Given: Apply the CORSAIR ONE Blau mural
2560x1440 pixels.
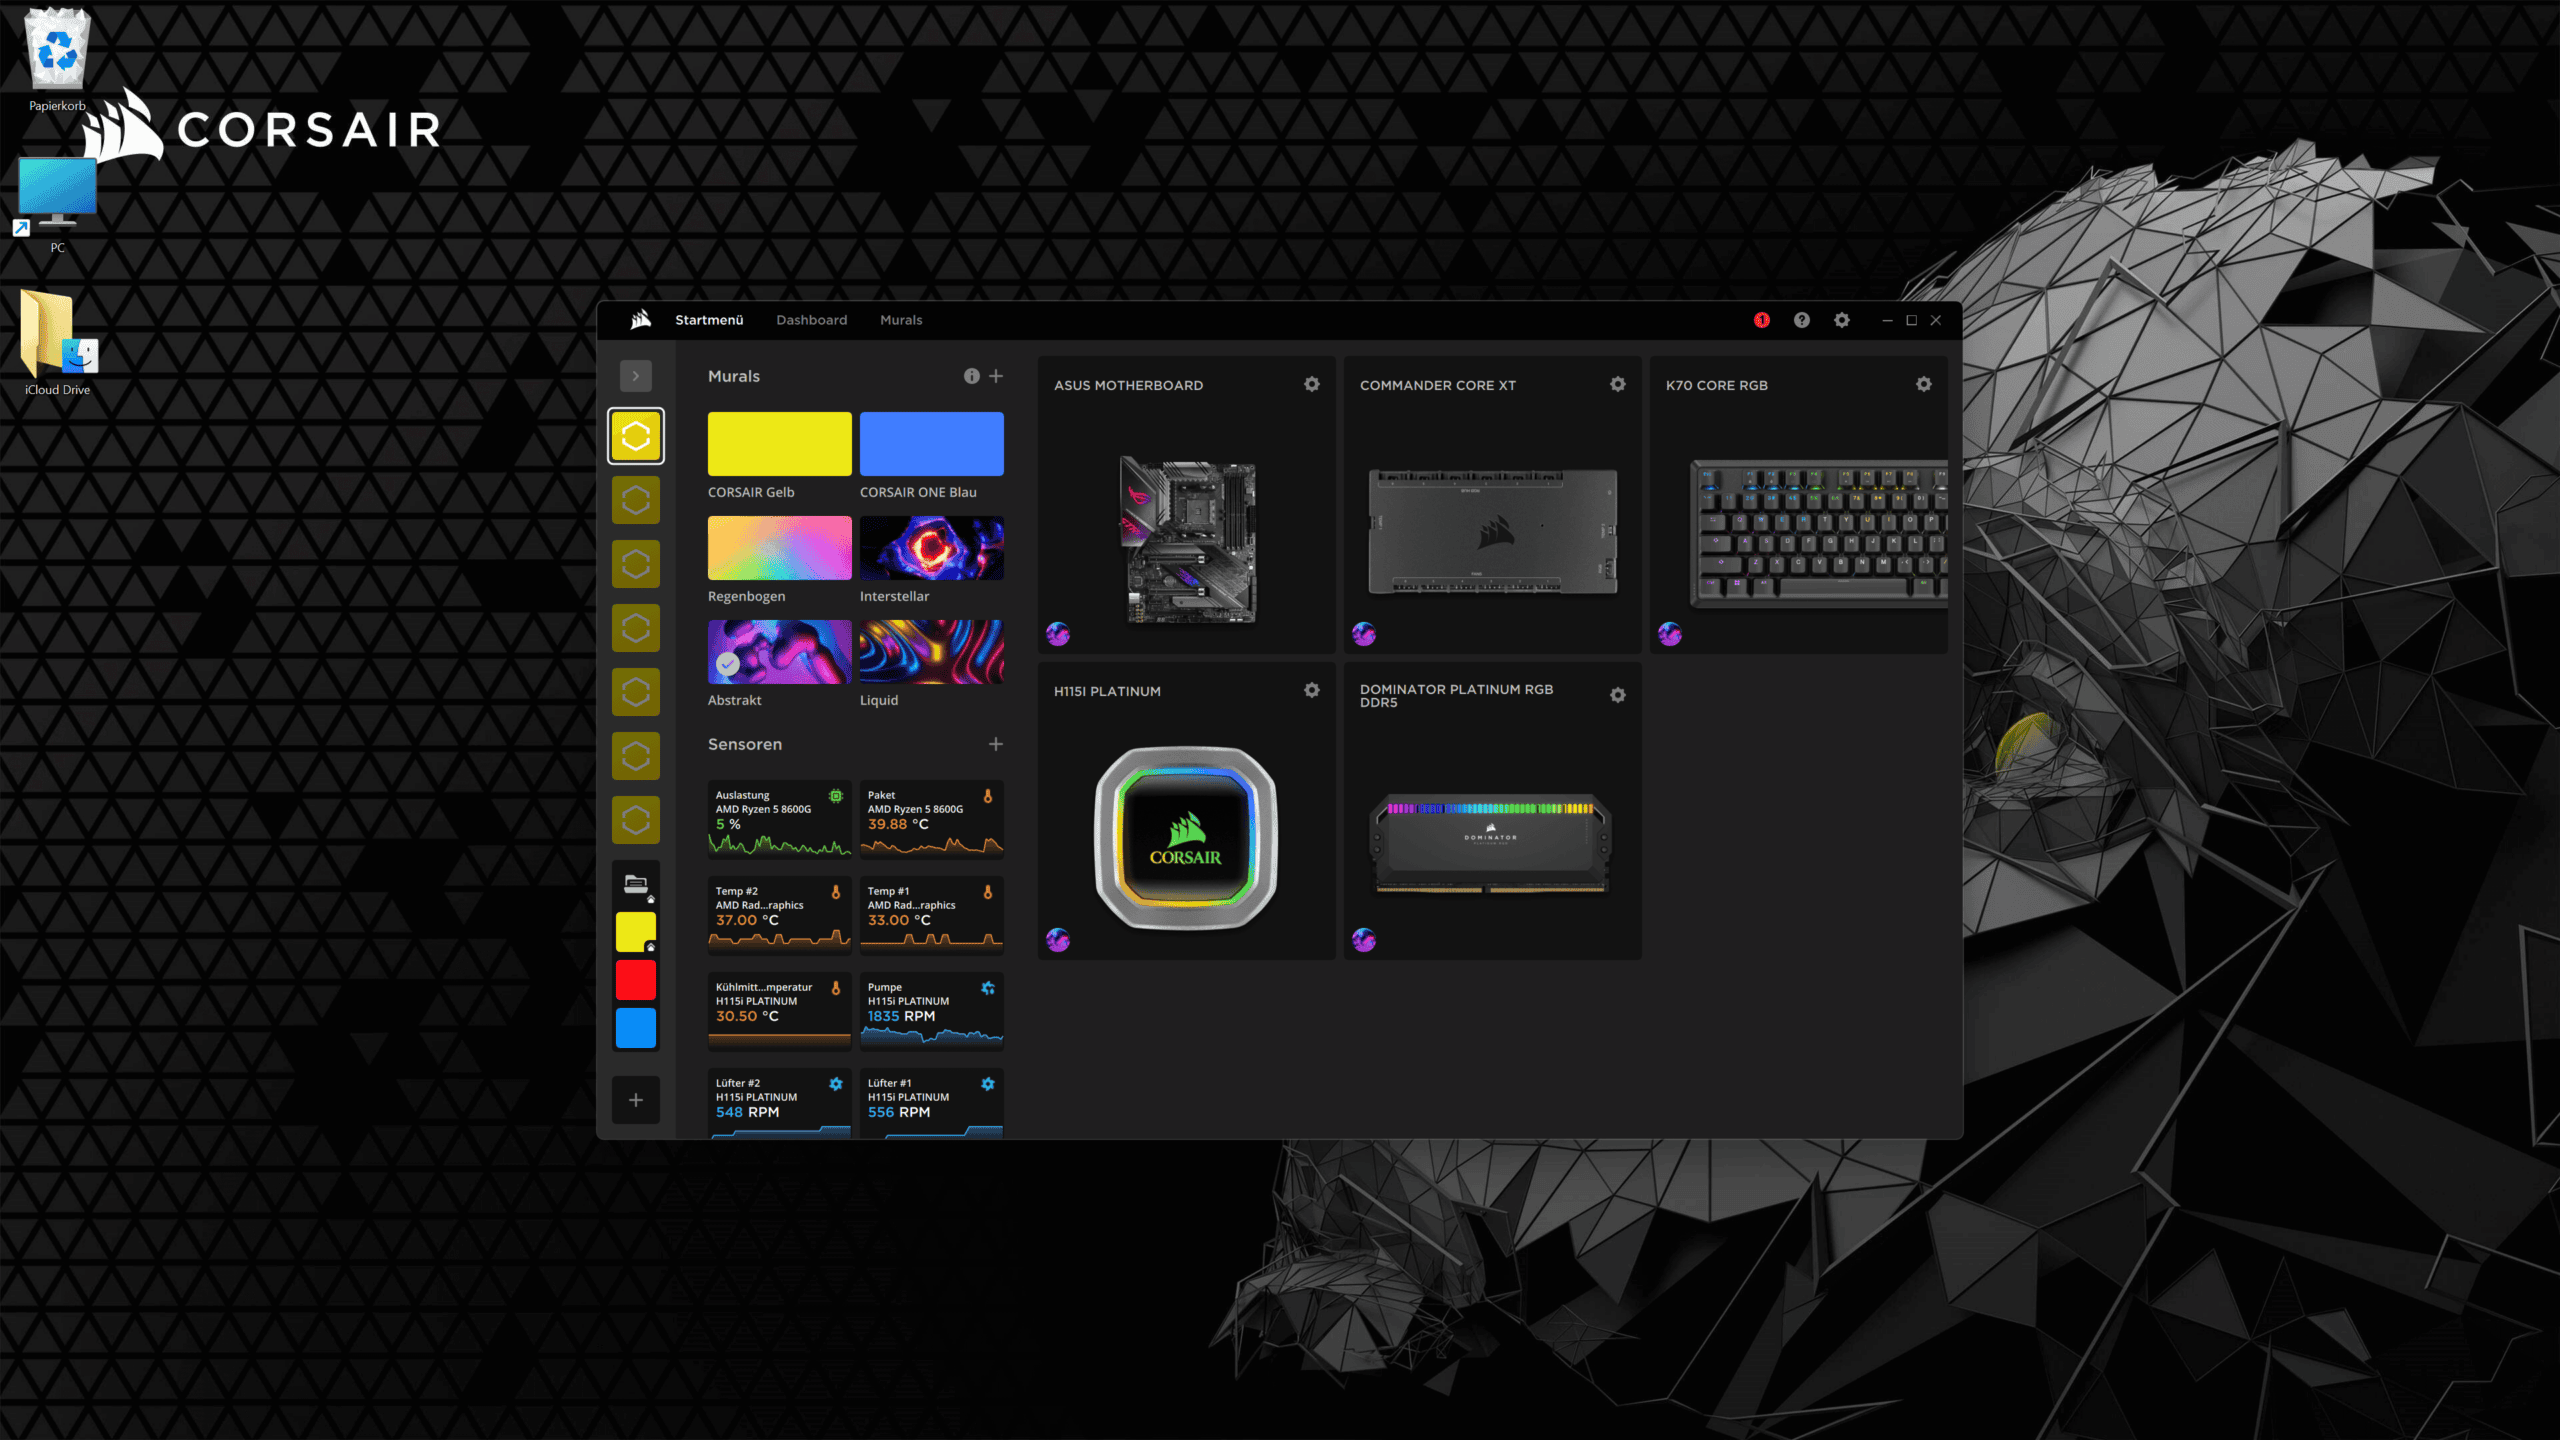Looking at the screenshot, I should tap(932, 444).
